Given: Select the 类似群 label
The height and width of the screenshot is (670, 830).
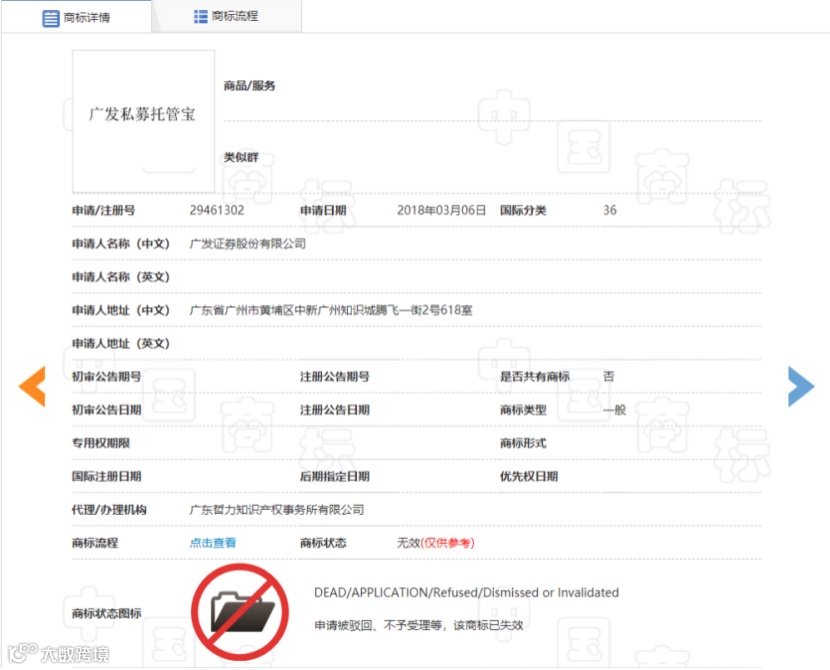Looking at the screenshot, I should pyautogui.click(x=241, y=157).
